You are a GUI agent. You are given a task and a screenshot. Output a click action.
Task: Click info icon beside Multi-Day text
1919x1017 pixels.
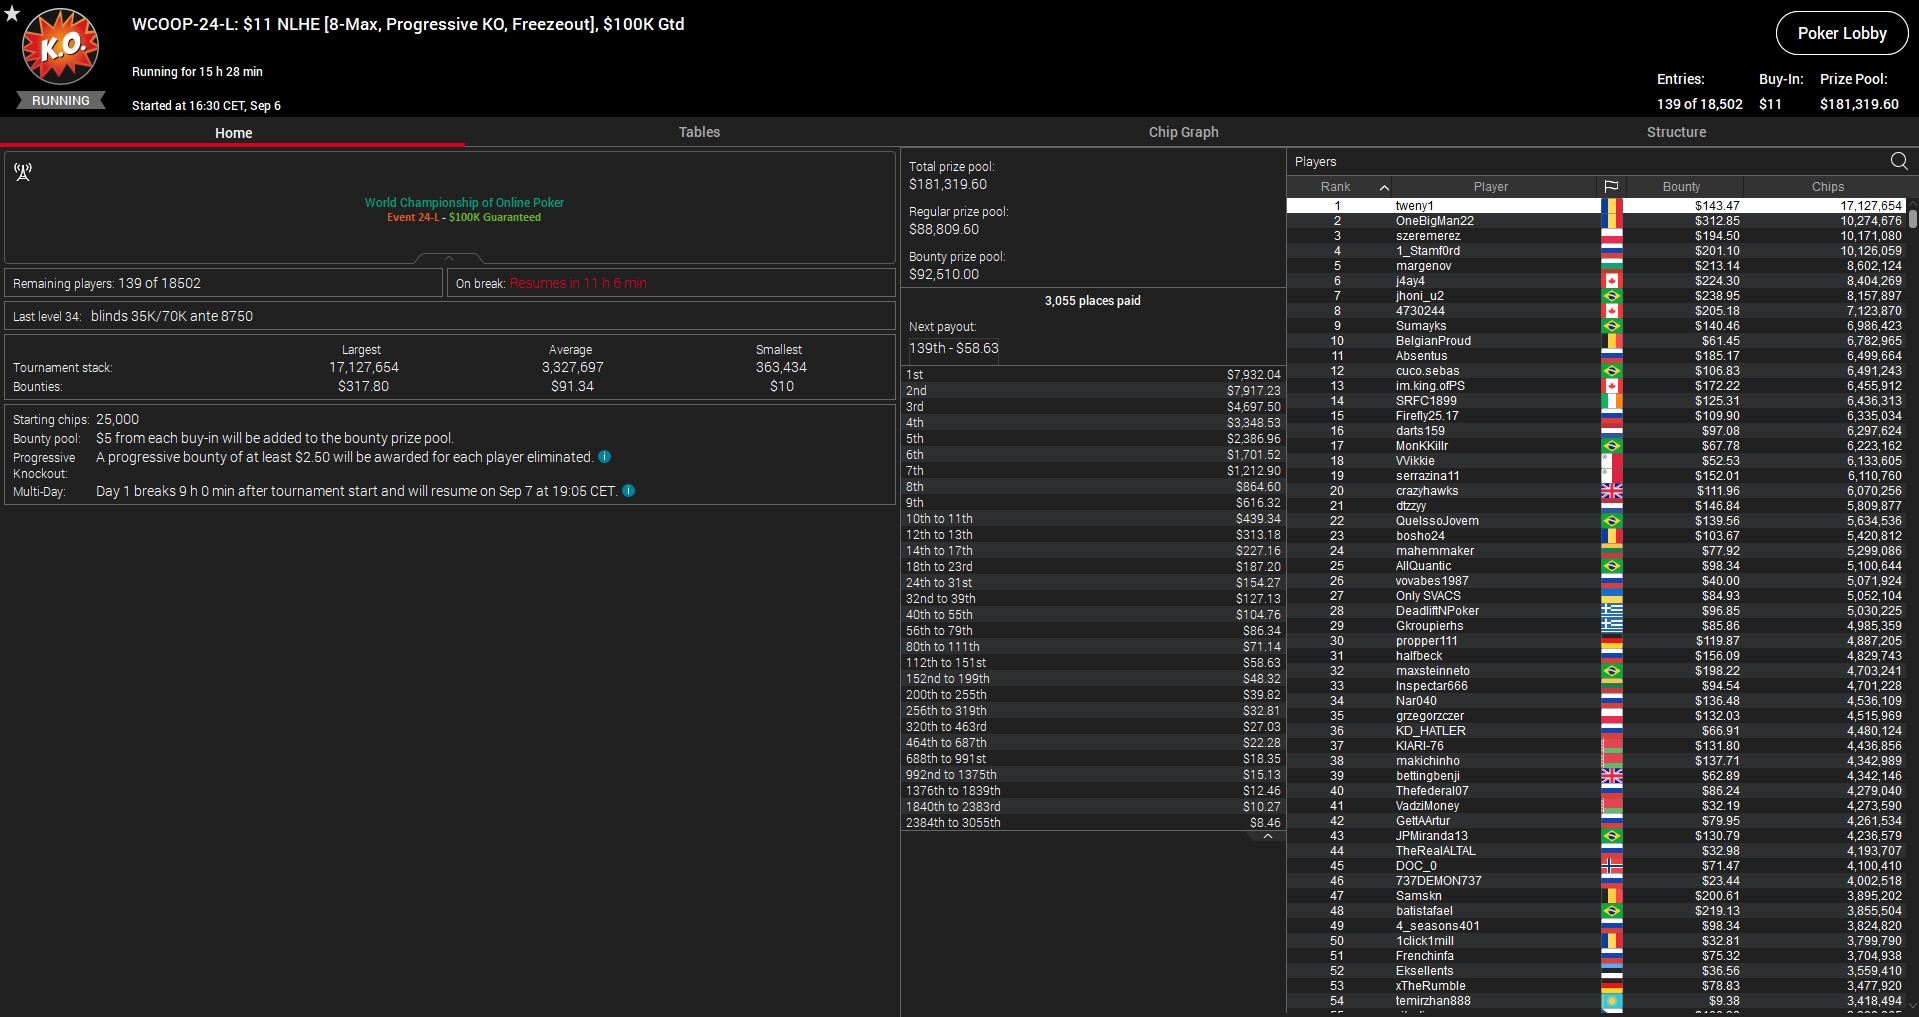pyautogui.click(x=629, y=491)
